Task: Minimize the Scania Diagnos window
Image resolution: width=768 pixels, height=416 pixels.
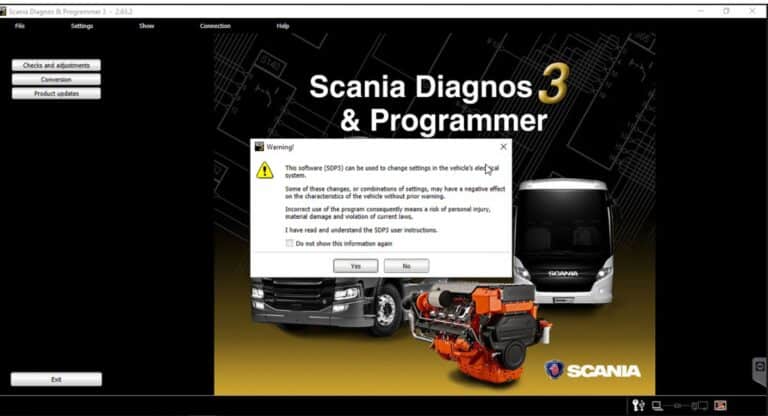Action: [701, 11]
